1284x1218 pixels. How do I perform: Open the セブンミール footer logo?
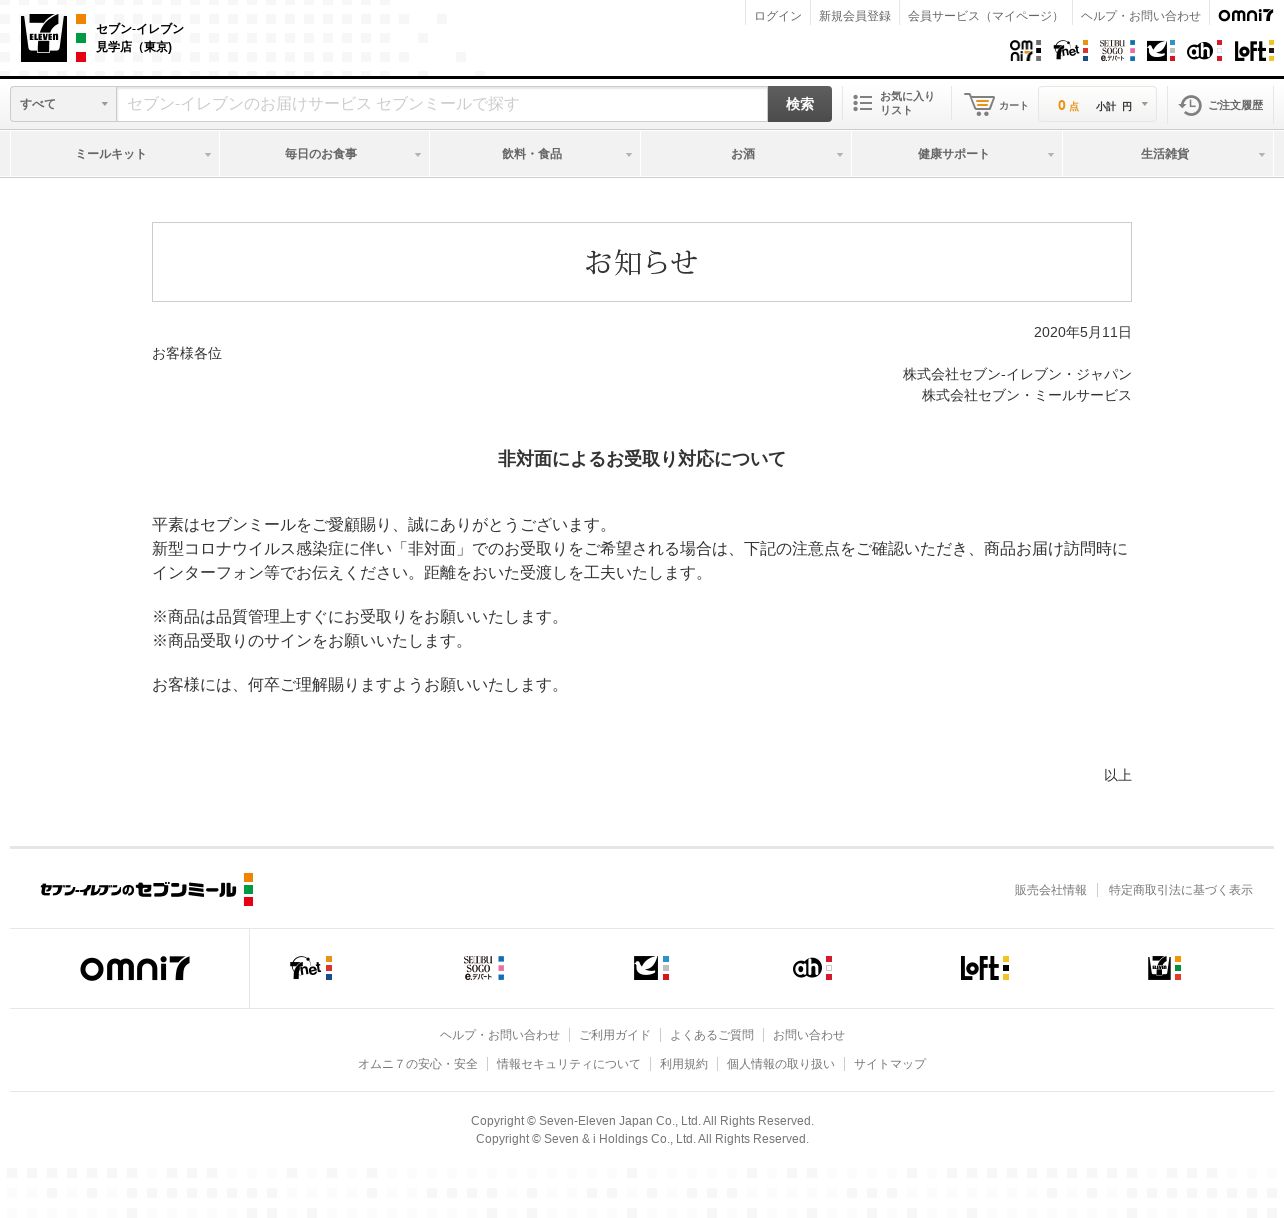point(147,889)
